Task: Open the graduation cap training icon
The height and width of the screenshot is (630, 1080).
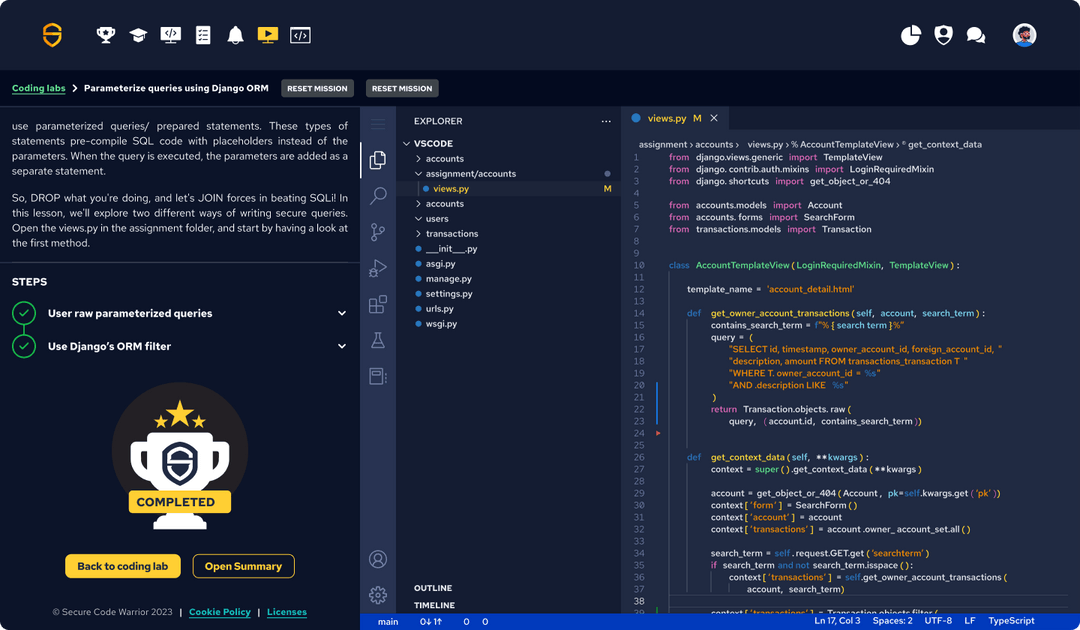Action: [x=137, y=34]
